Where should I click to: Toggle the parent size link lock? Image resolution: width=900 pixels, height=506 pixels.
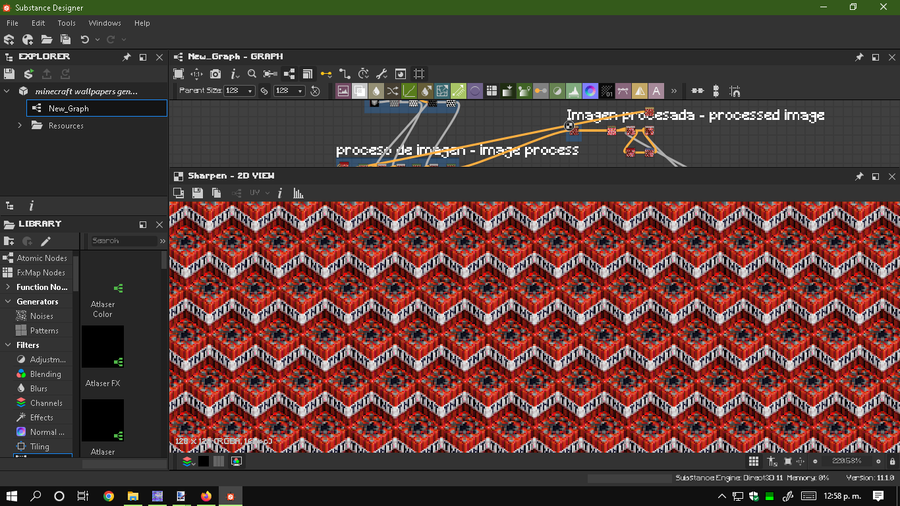[x=264, y=91]
